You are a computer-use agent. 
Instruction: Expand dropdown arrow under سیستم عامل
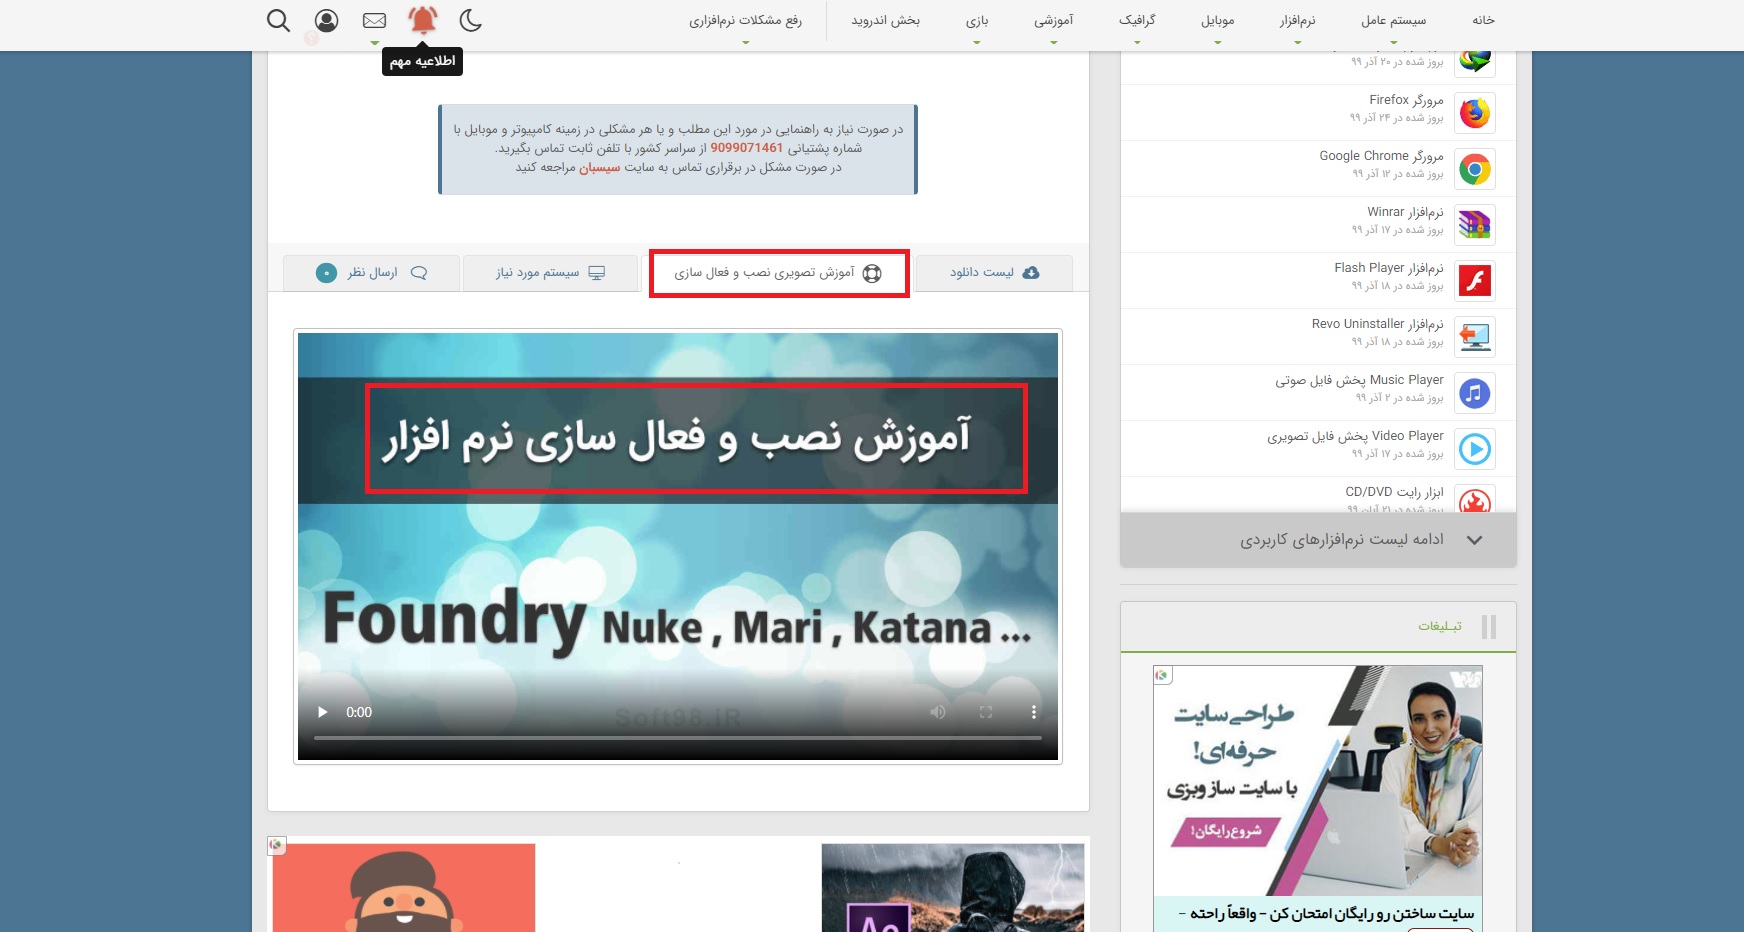click(x=1393, y=42)
